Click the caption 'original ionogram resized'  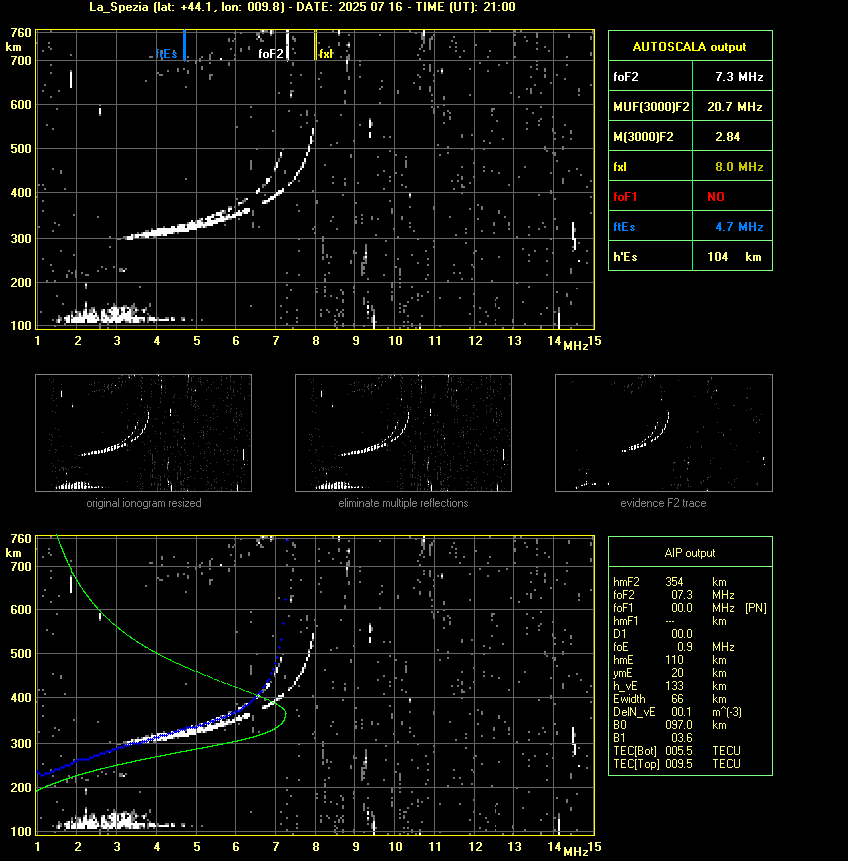pos(144,503)
